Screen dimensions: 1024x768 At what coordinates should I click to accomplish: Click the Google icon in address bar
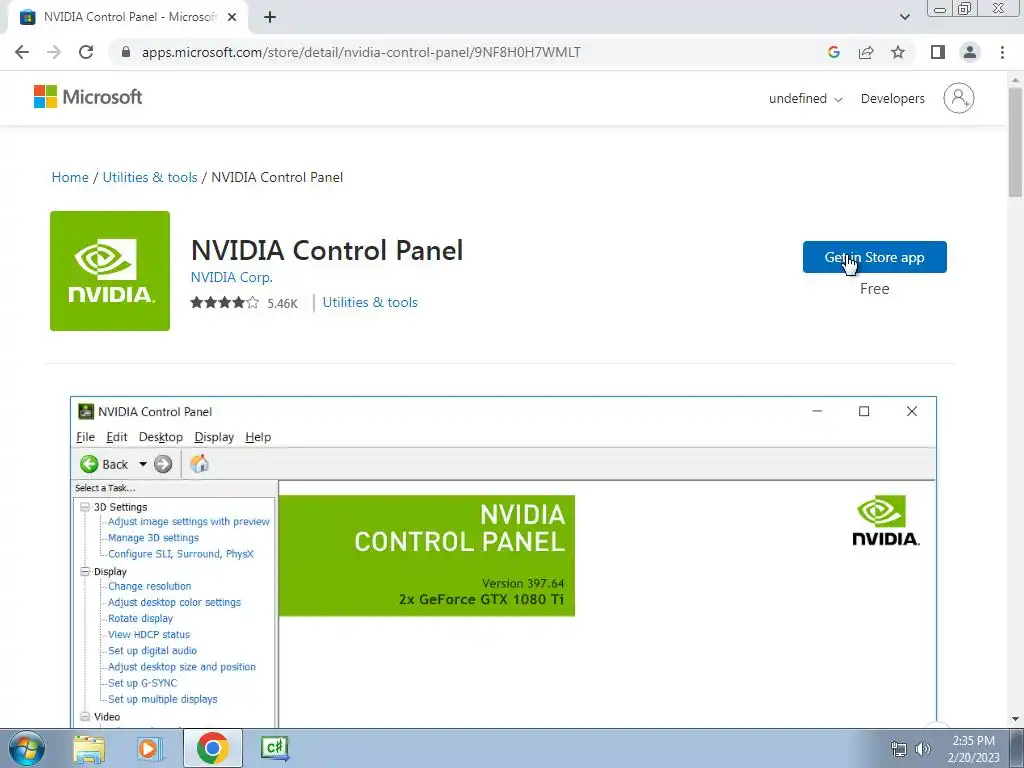(833, 52)
